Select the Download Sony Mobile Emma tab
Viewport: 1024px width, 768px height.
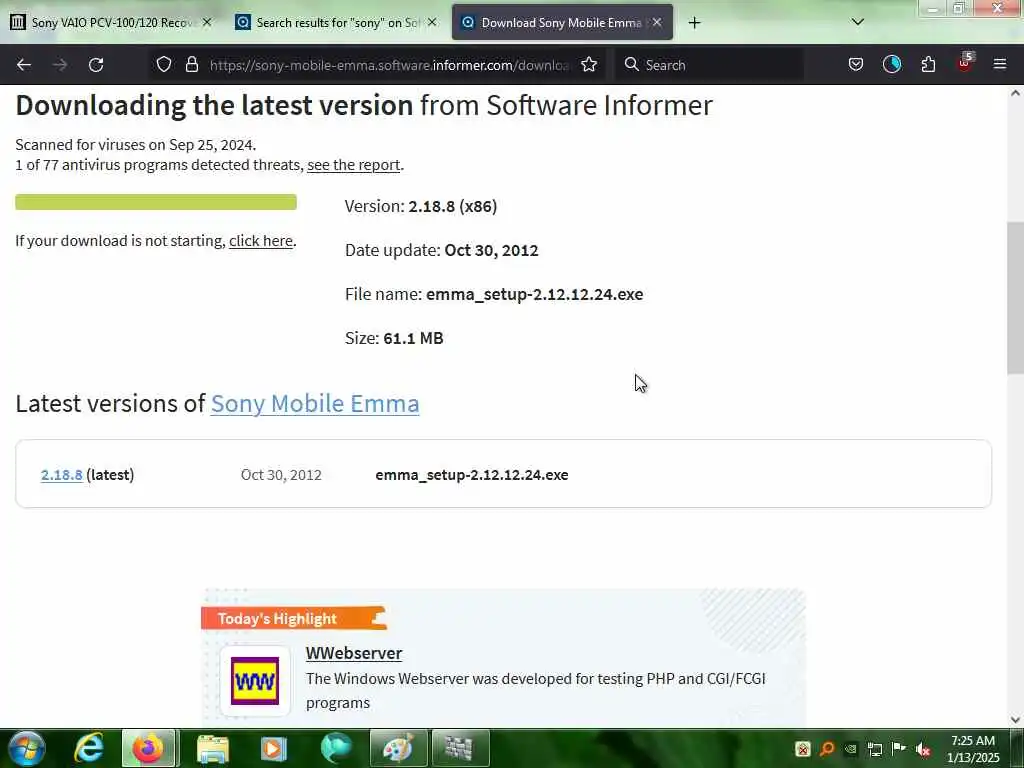click(x=562, y=22)
